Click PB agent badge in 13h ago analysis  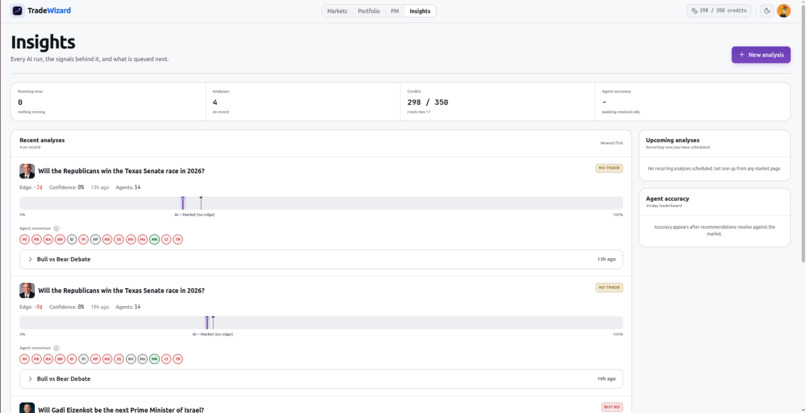pos(36,239)
